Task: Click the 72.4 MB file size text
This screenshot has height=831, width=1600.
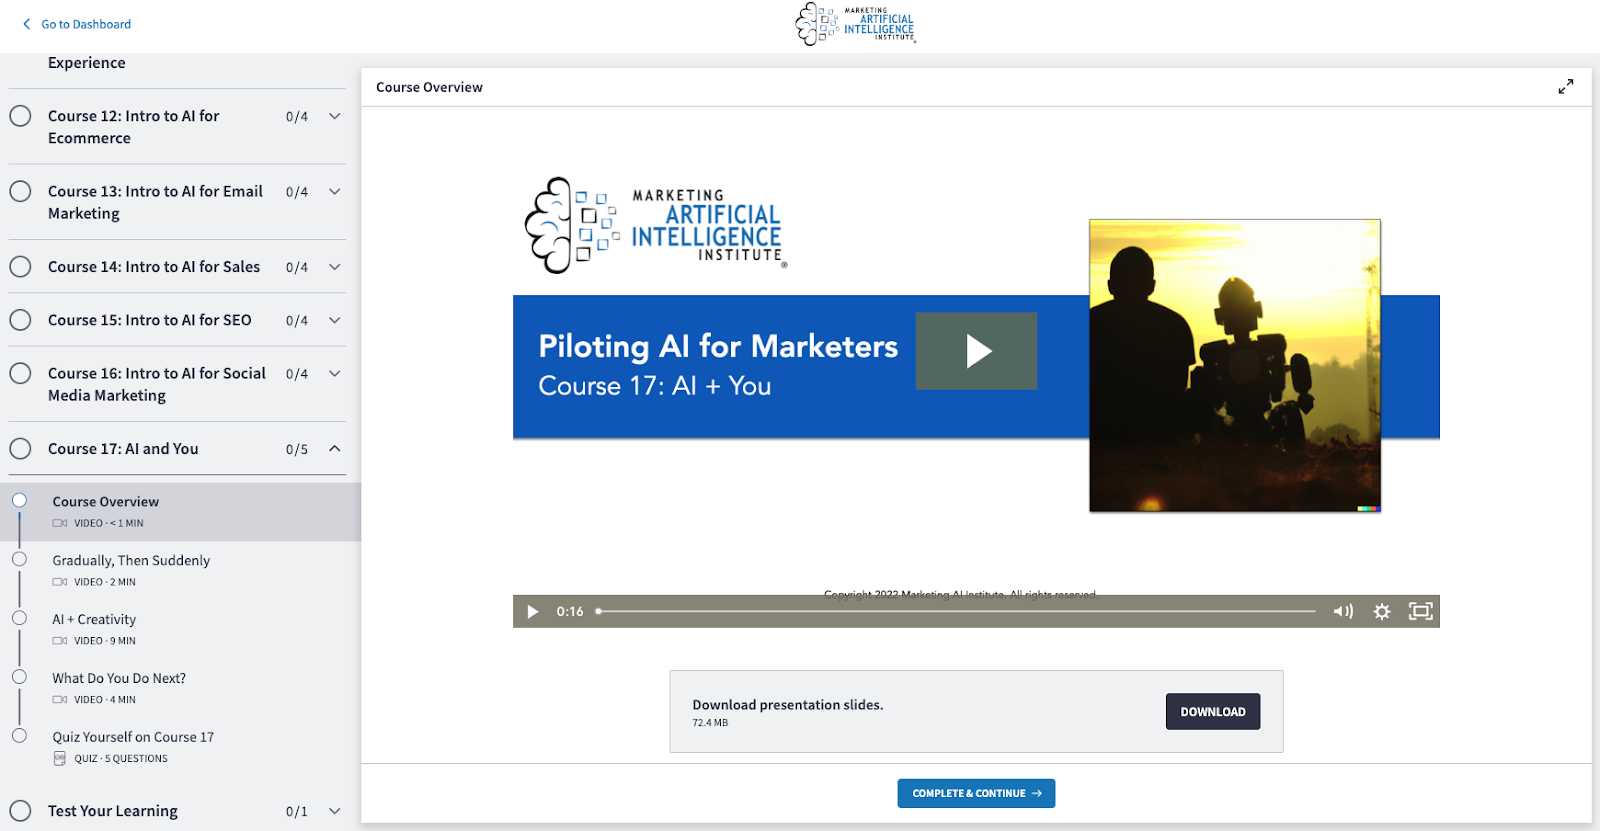Action: click(710, 722)
